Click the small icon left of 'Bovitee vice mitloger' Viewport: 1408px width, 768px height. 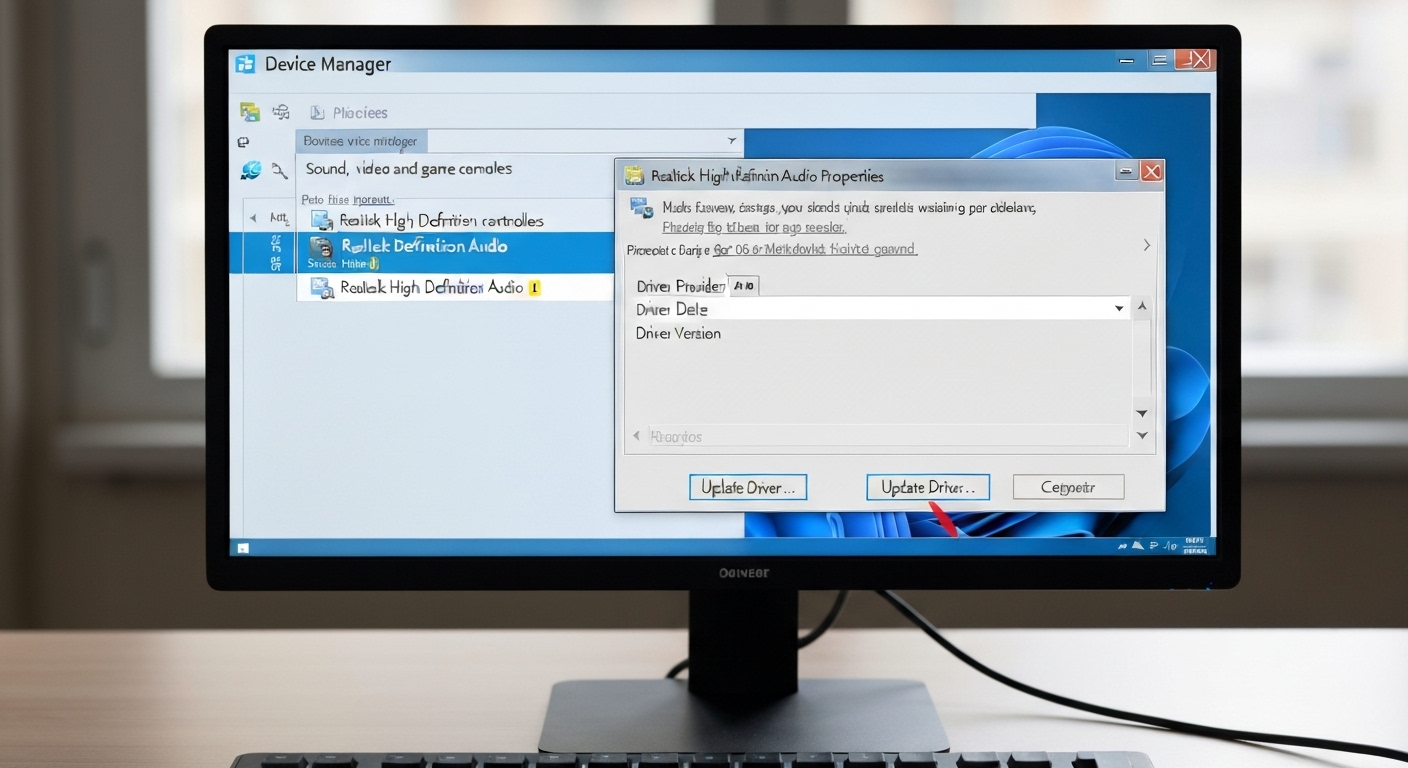(243, 142)
